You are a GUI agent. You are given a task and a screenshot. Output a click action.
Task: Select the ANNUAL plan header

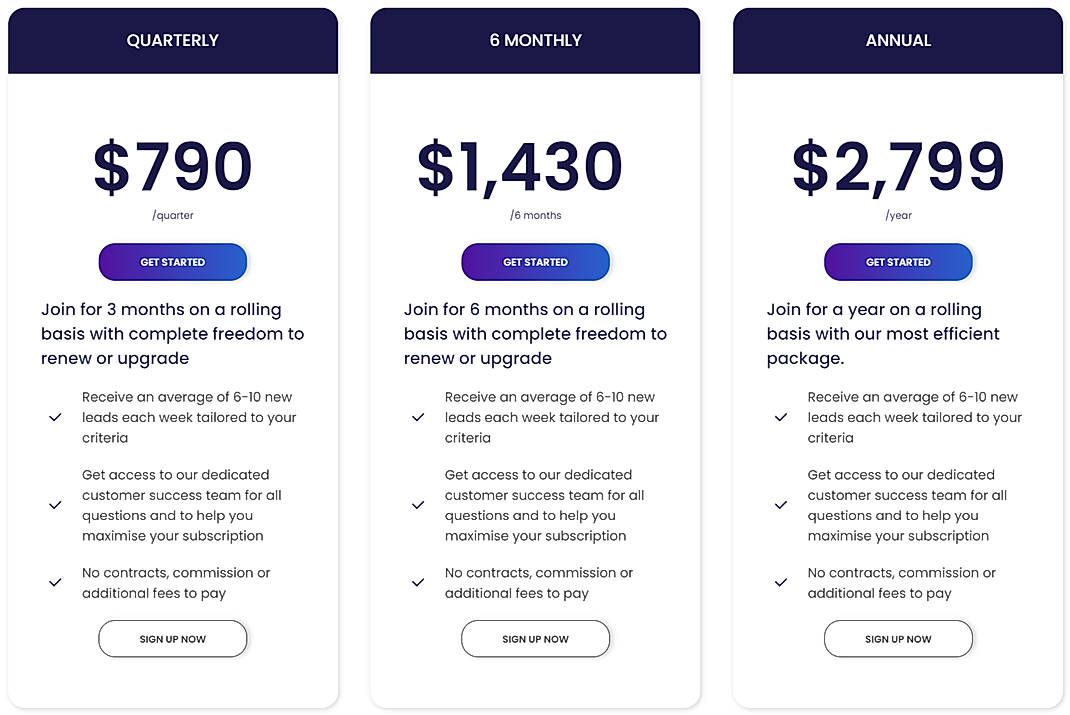click(x=897, y=40)
